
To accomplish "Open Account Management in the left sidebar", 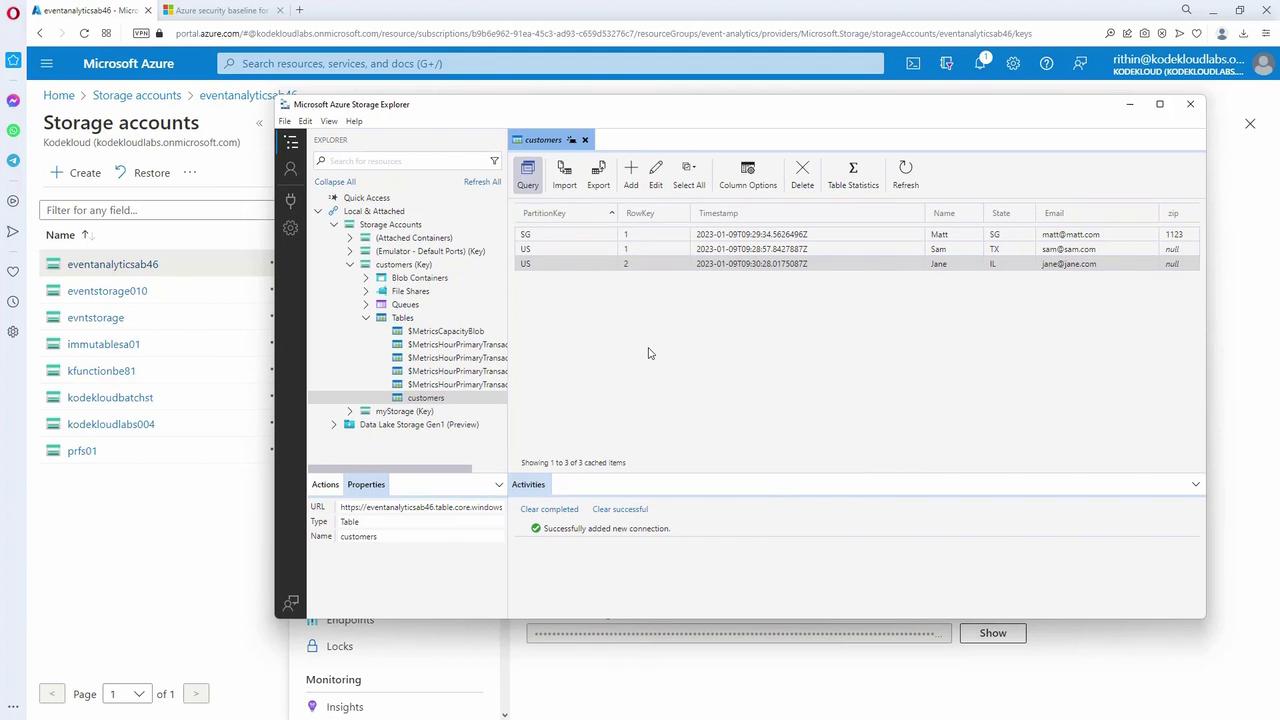I will pos(291,170).
